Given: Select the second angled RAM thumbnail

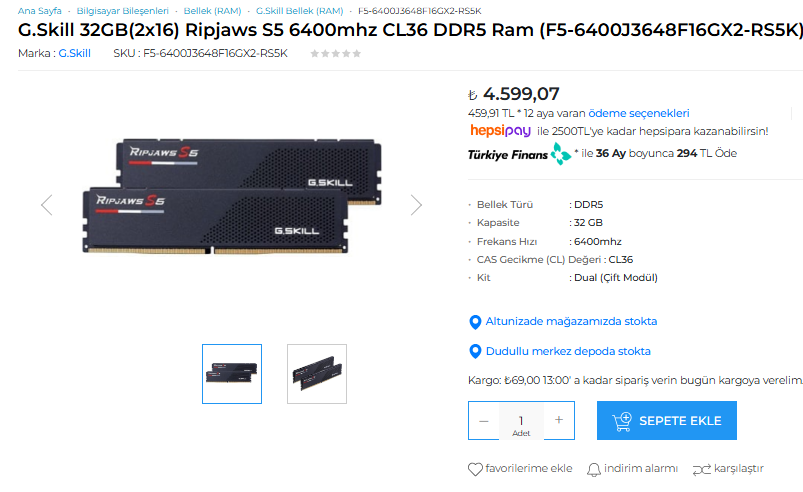Looking at the screenshot, I should (317, 374).
